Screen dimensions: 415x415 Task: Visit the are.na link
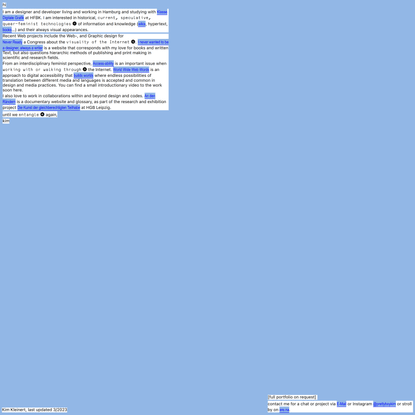[x=284, y=410]
